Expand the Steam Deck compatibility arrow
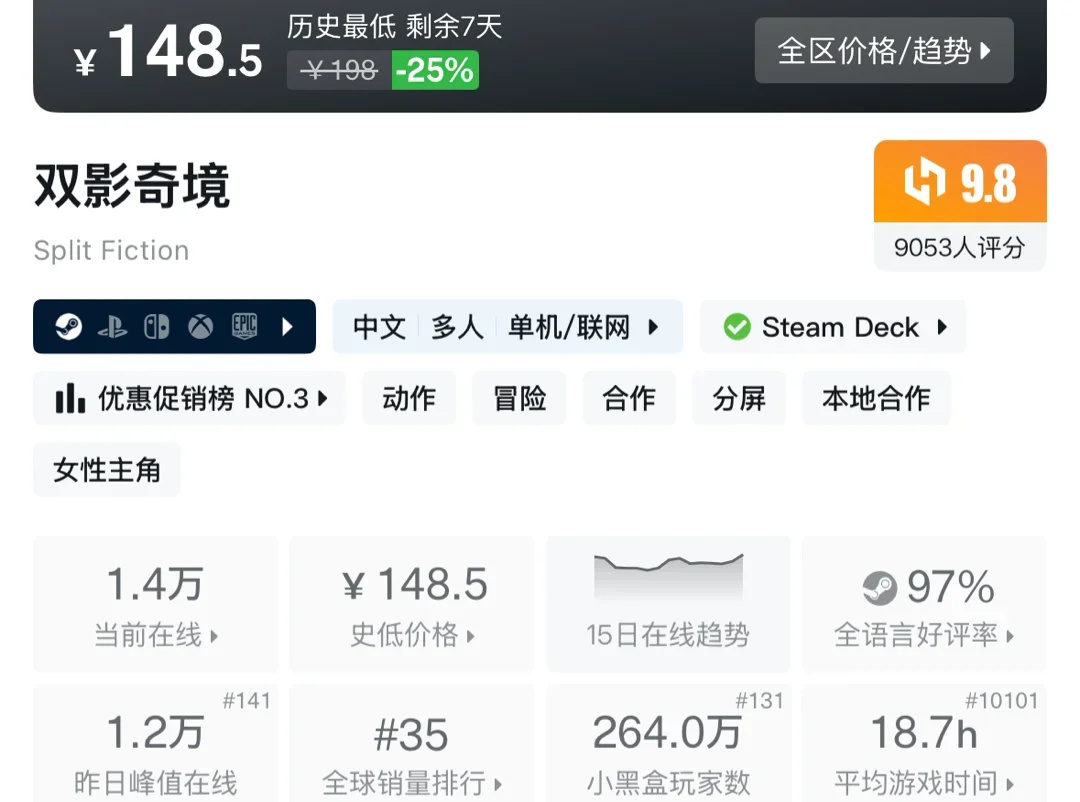 tap(942, 327)
